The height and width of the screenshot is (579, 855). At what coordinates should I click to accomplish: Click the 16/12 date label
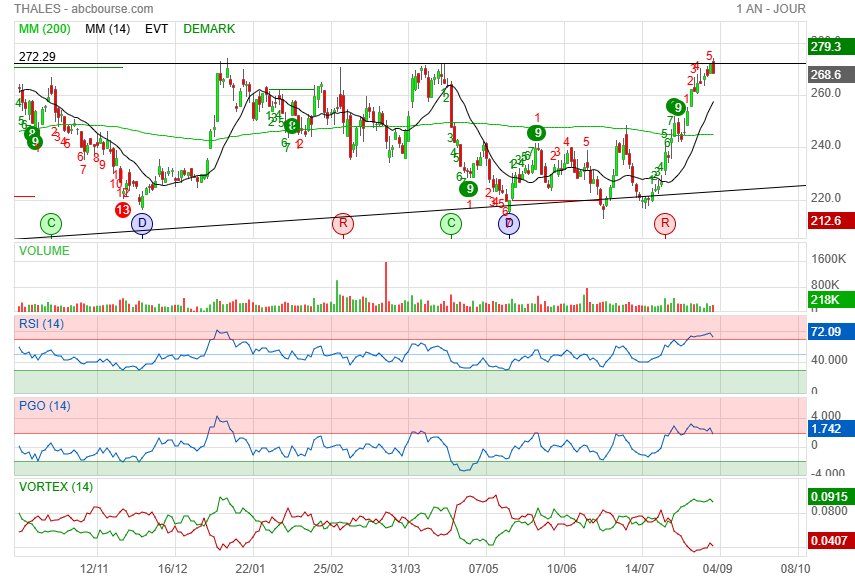(172, 569)
